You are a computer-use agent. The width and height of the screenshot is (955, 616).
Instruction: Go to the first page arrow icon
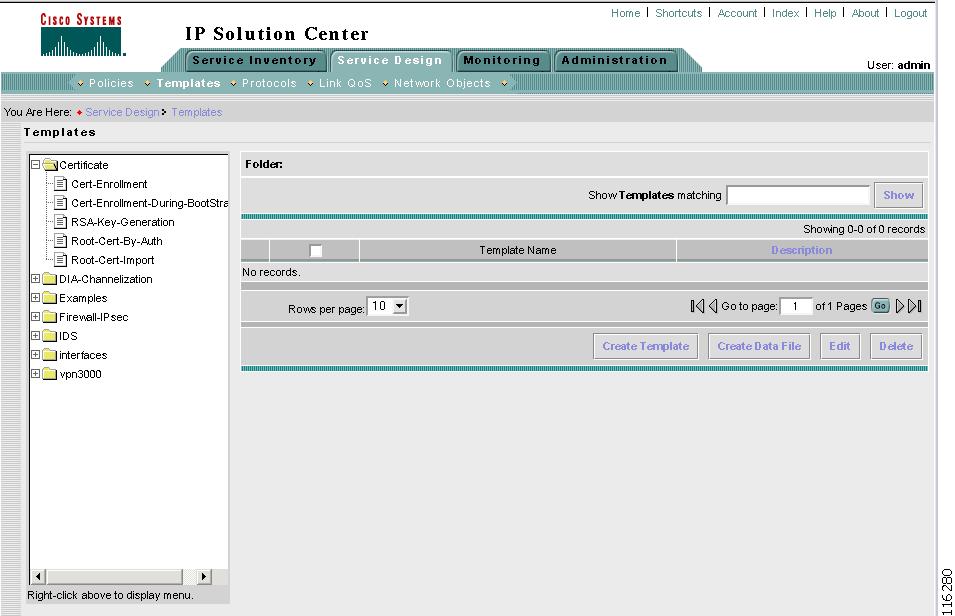coord(697,306)
